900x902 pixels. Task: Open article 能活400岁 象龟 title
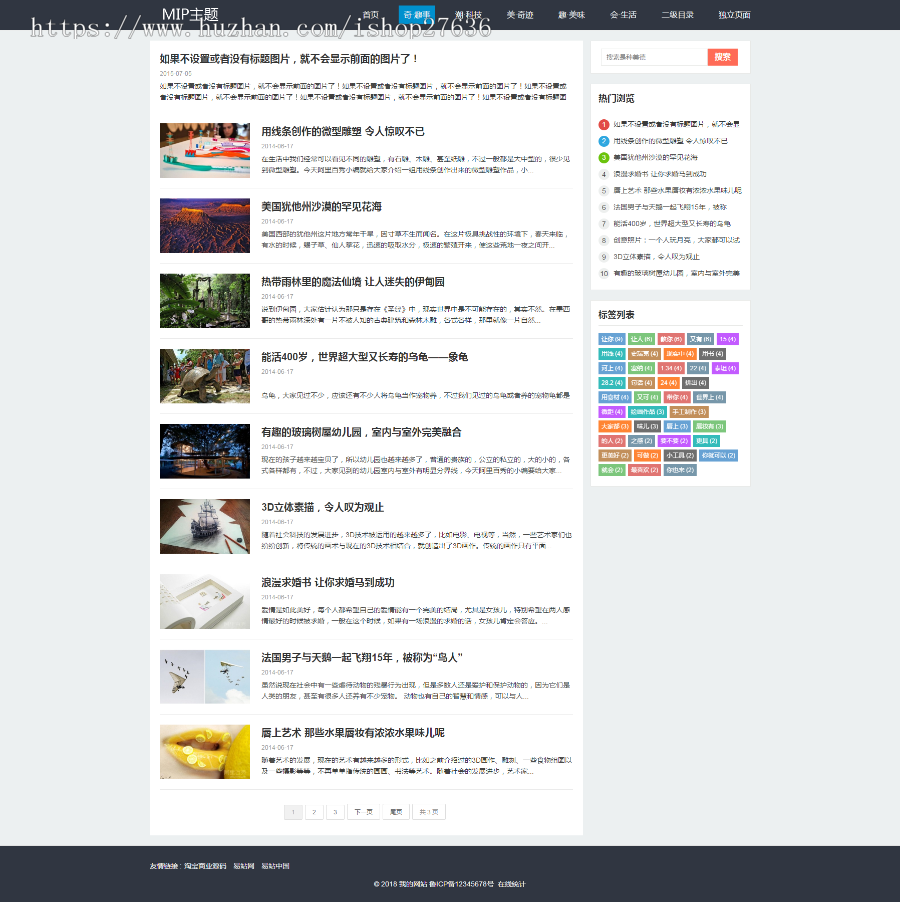(365, 357)
